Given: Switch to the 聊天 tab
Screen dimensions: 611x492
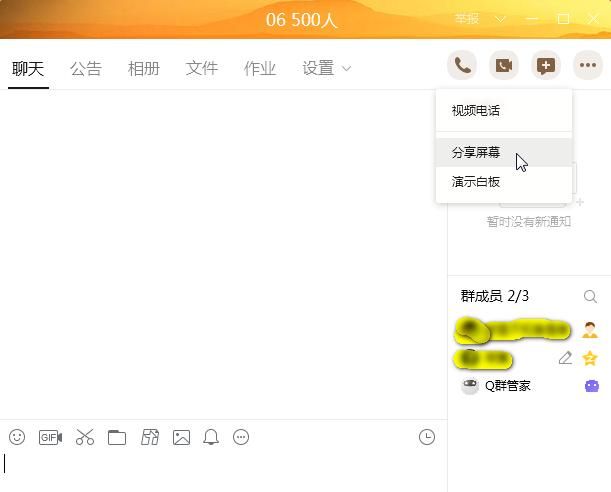Looking at the screenshot, I should pyautogui.click(x=28, y=69).
